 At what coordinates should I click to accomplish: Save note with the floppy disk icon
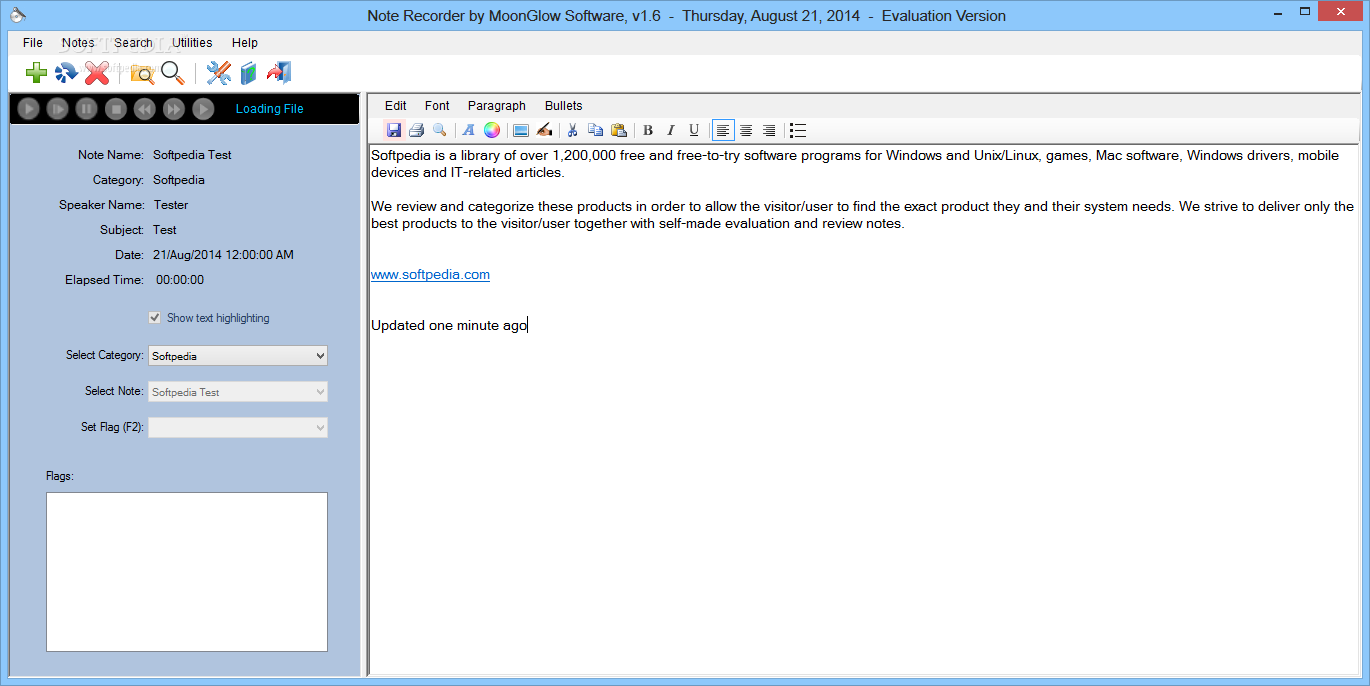[x=394, y=130]
